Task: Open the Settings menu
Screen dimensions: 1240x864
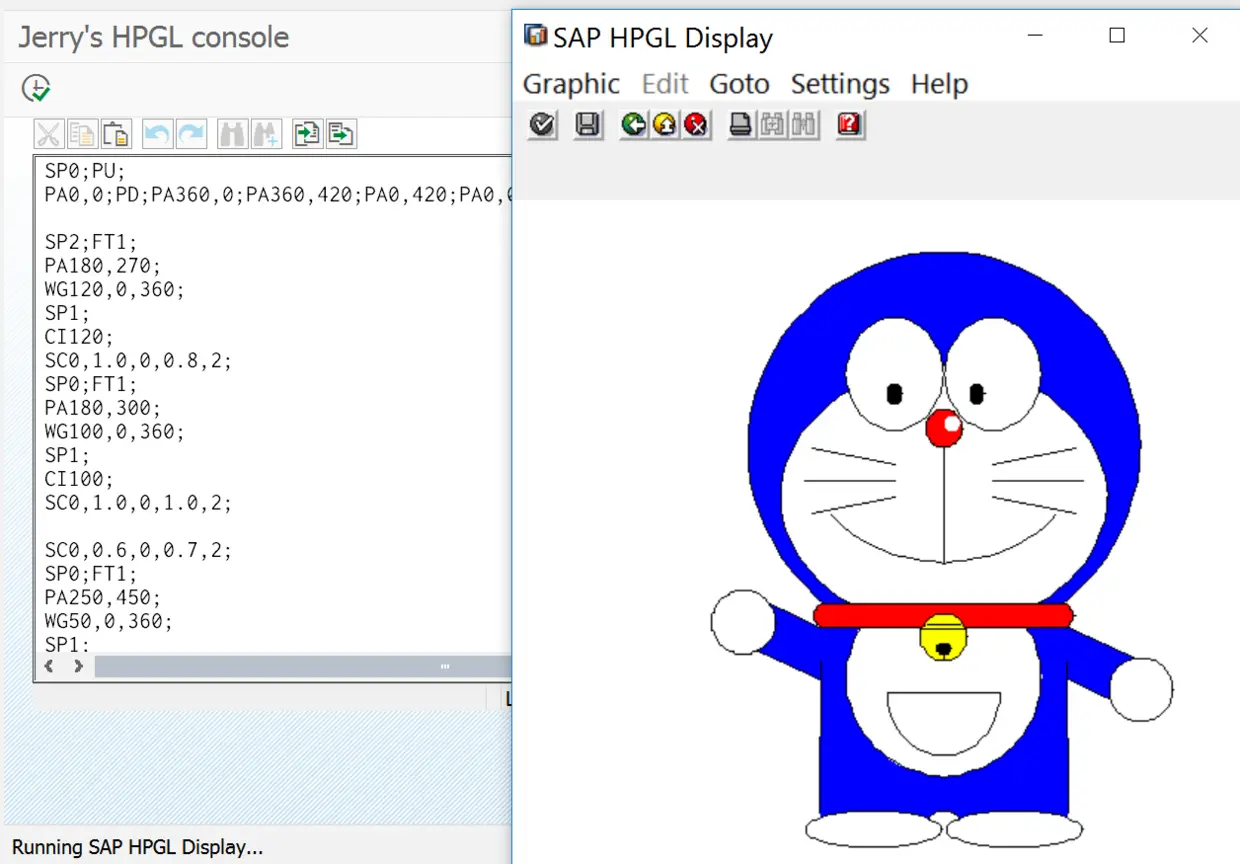Action: click(840, 84)
